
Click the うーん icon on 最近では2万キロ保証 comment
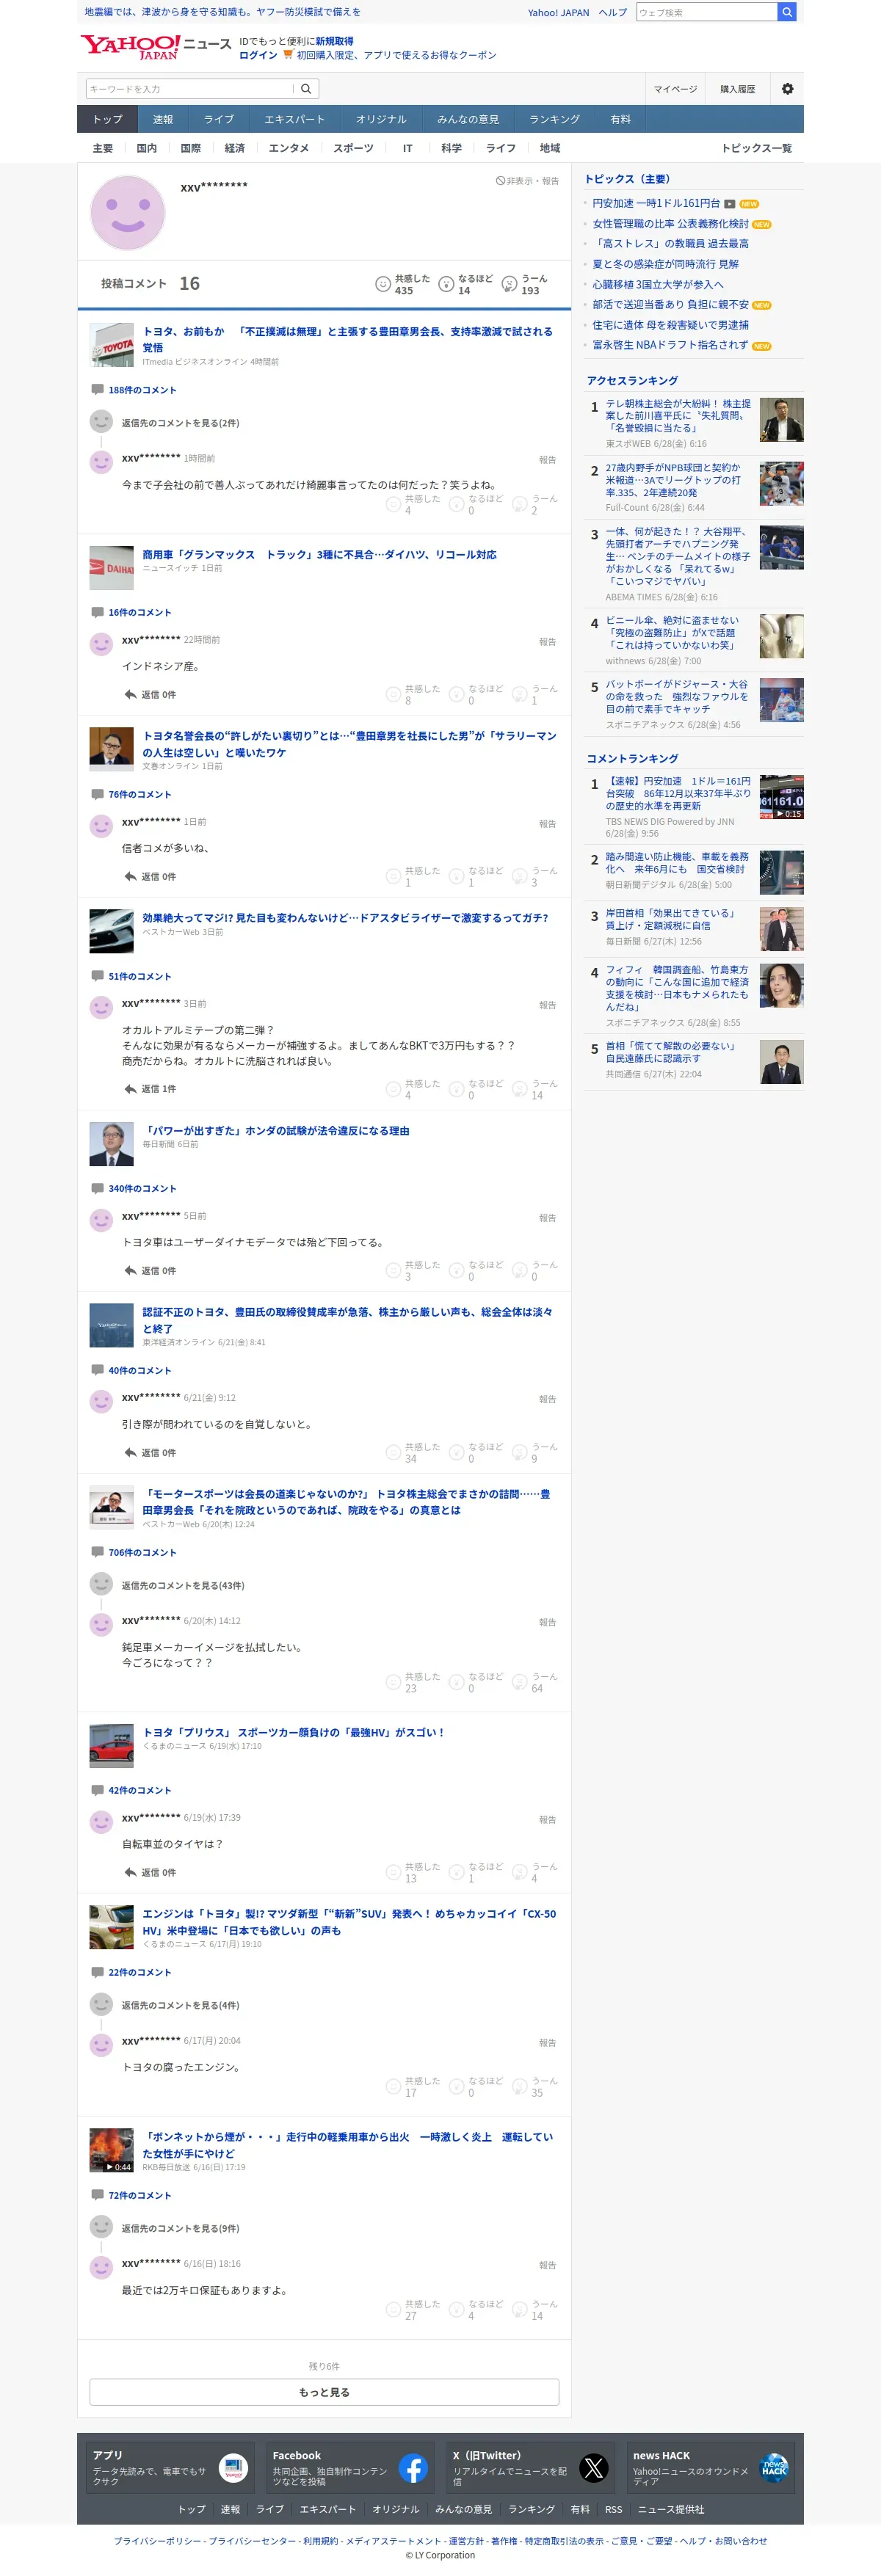[519, 2309]
